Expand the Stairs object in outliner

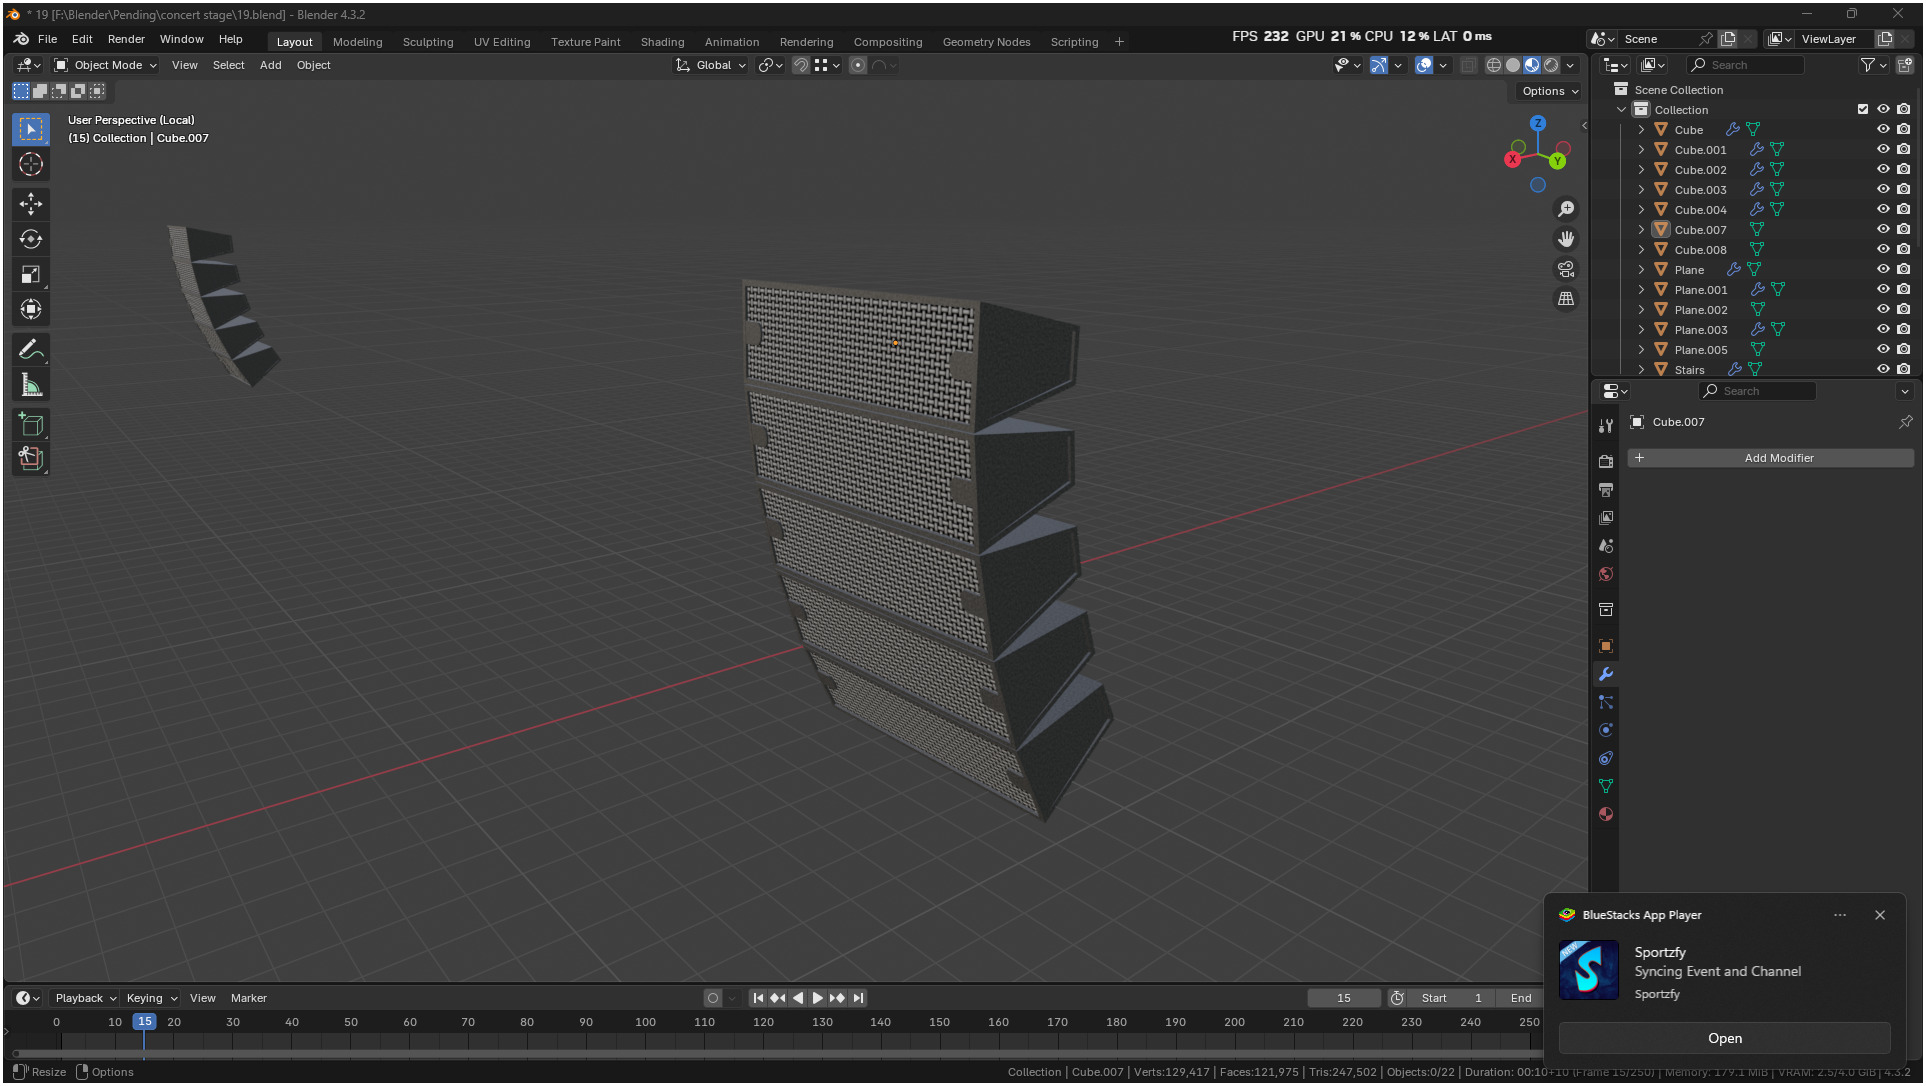(x=1641, y=369)
